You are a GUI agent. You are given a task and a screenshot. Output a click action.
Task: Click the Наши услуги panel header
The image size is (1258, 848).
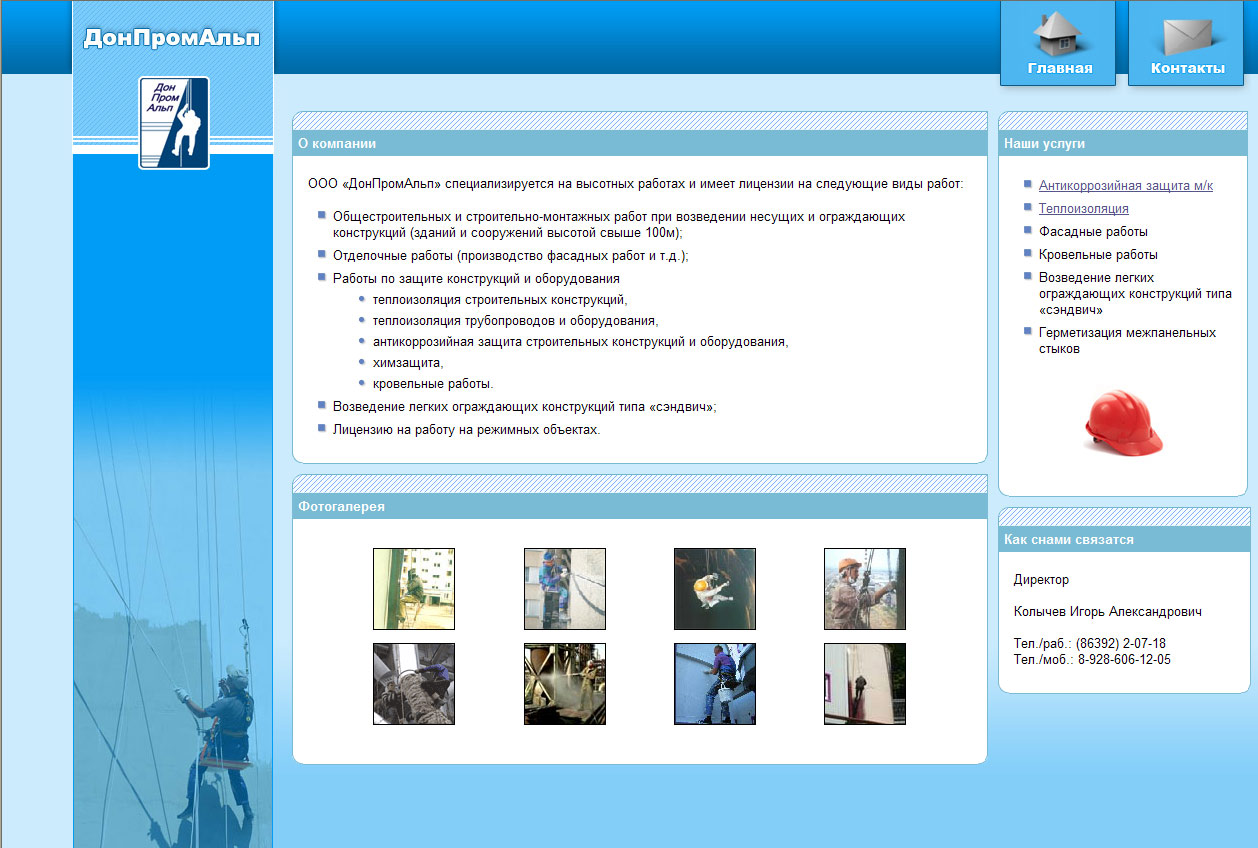(x=1043, y=143)
